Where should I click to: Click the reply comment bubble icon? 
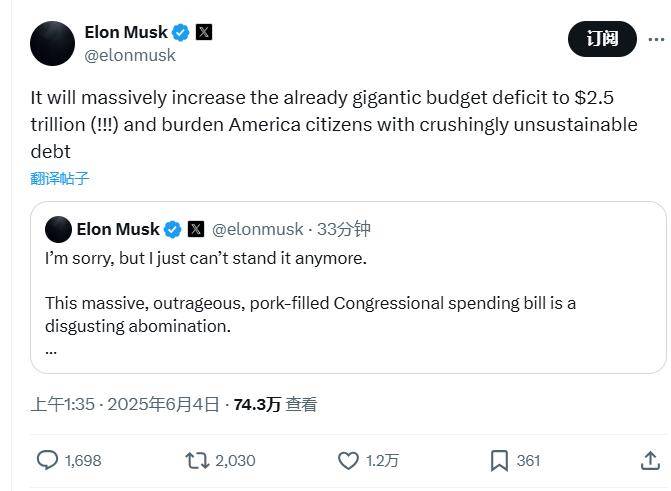[x=47, y=460]
